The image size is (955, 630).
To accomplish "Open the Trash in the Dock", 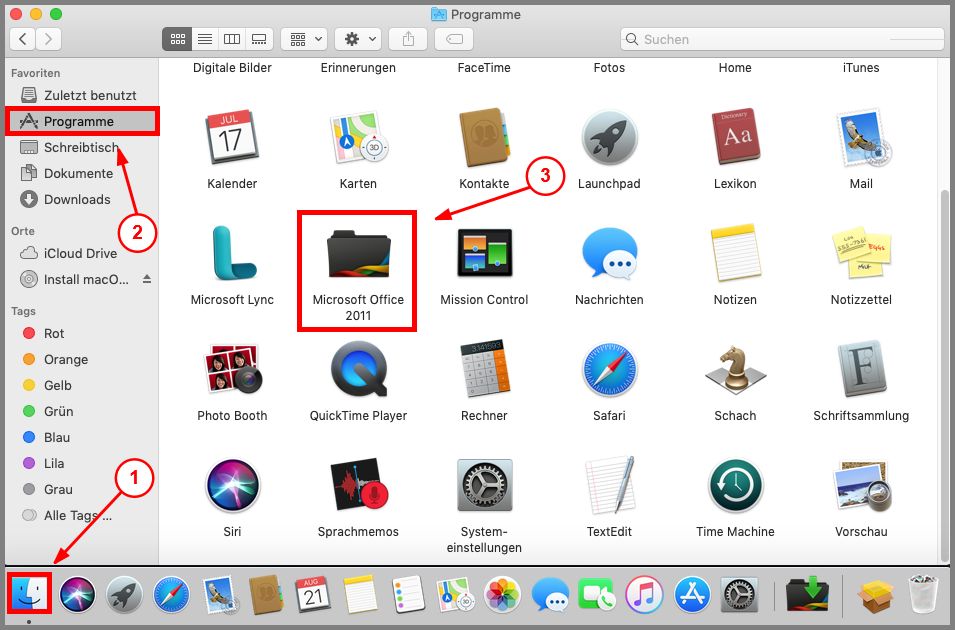I will click(924, 594).
